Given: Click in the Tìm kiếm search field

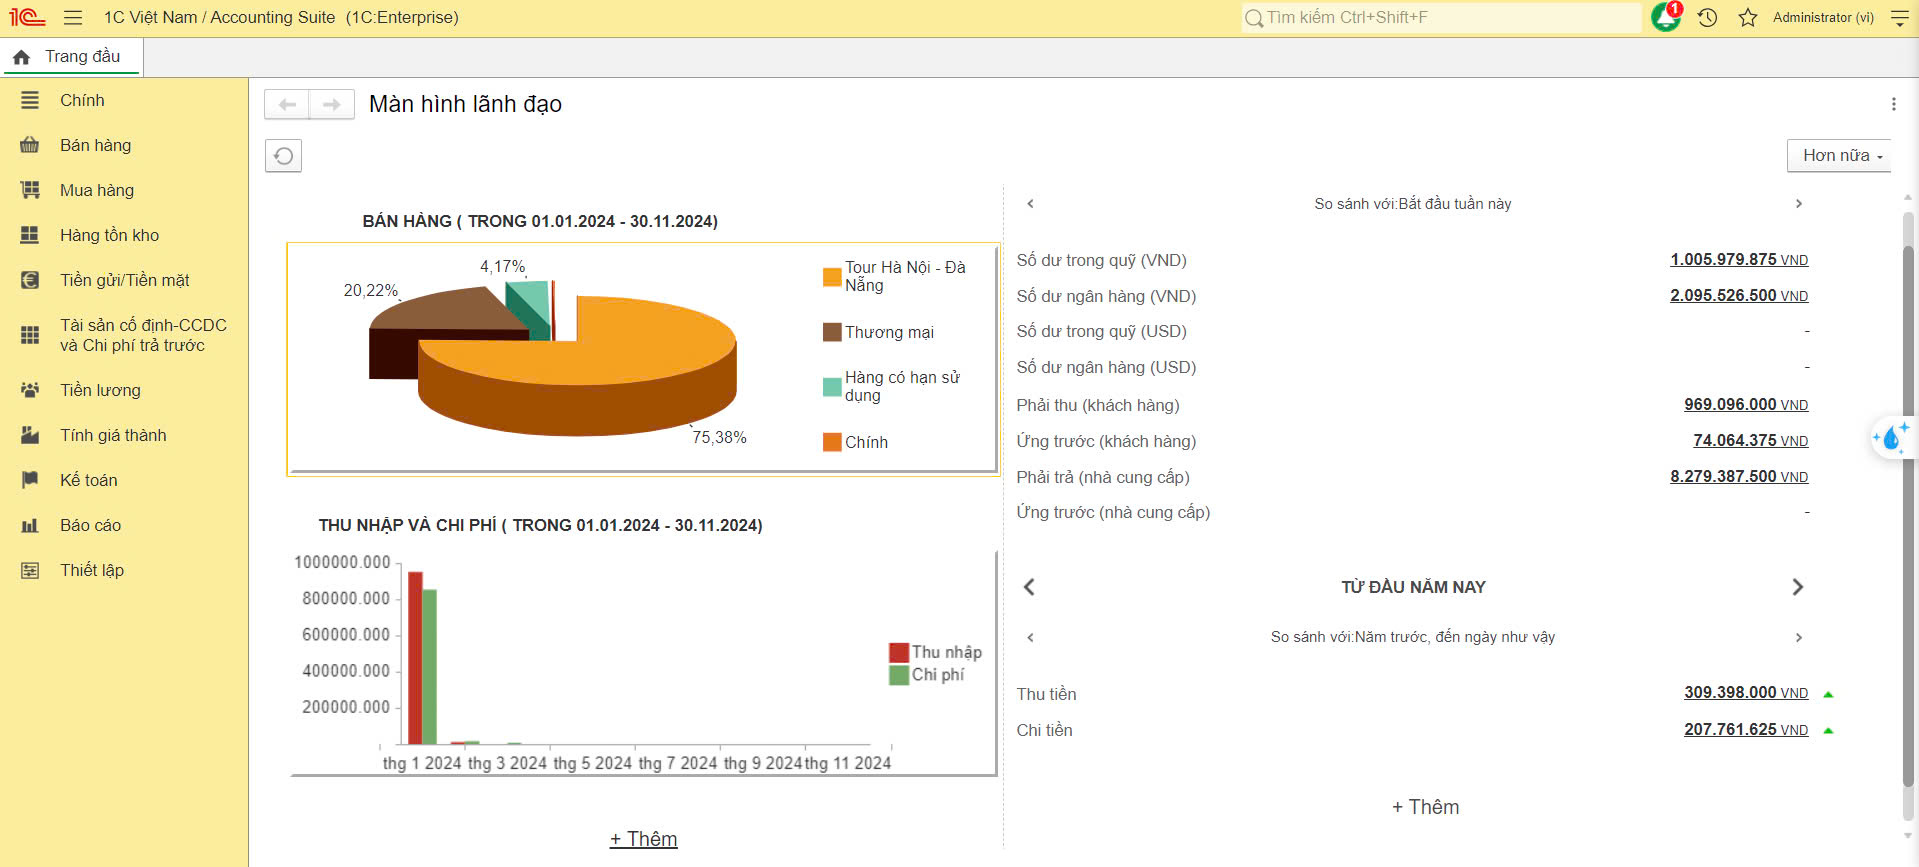Looking at the screenshot, I should pyautogui.click(x=1440, y=18).
